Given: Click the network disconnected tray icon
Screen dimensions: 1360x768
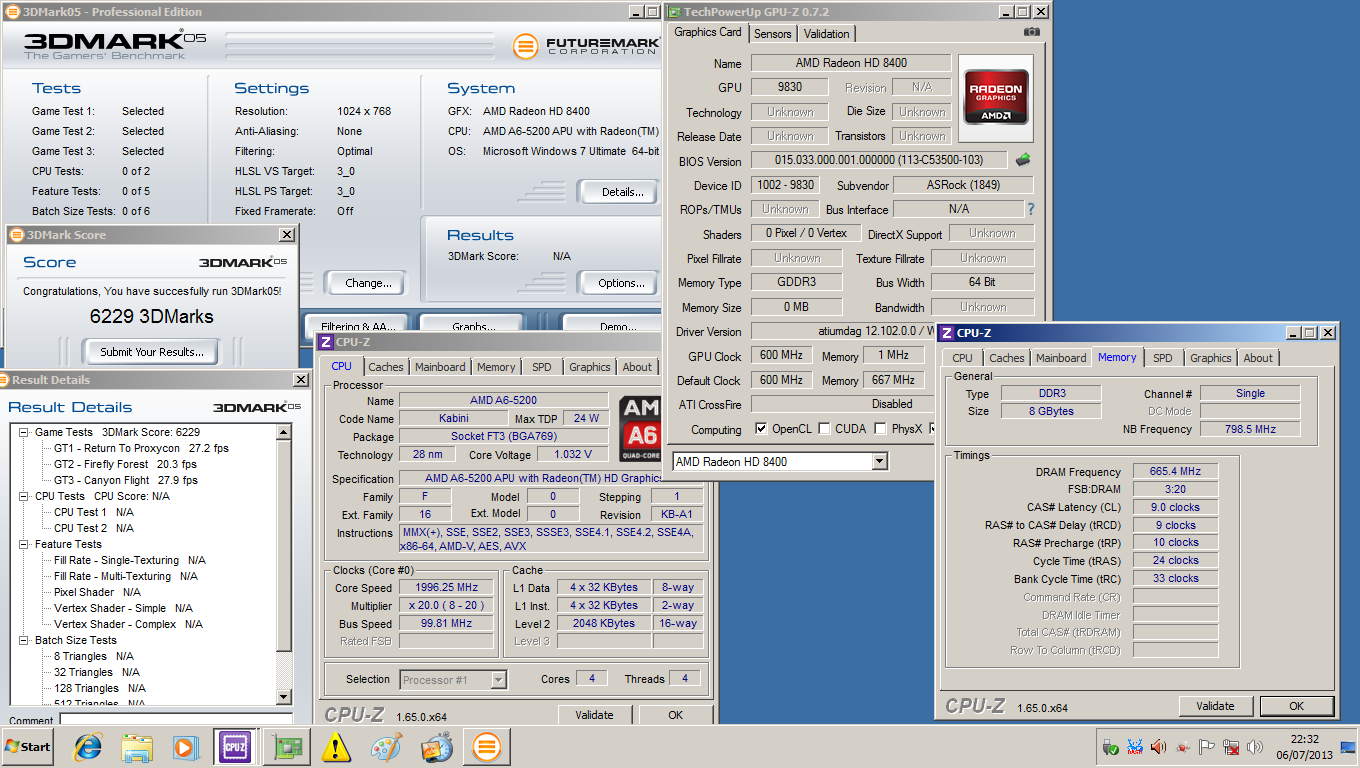Looking at the screenshot, I should (1231, 747).
